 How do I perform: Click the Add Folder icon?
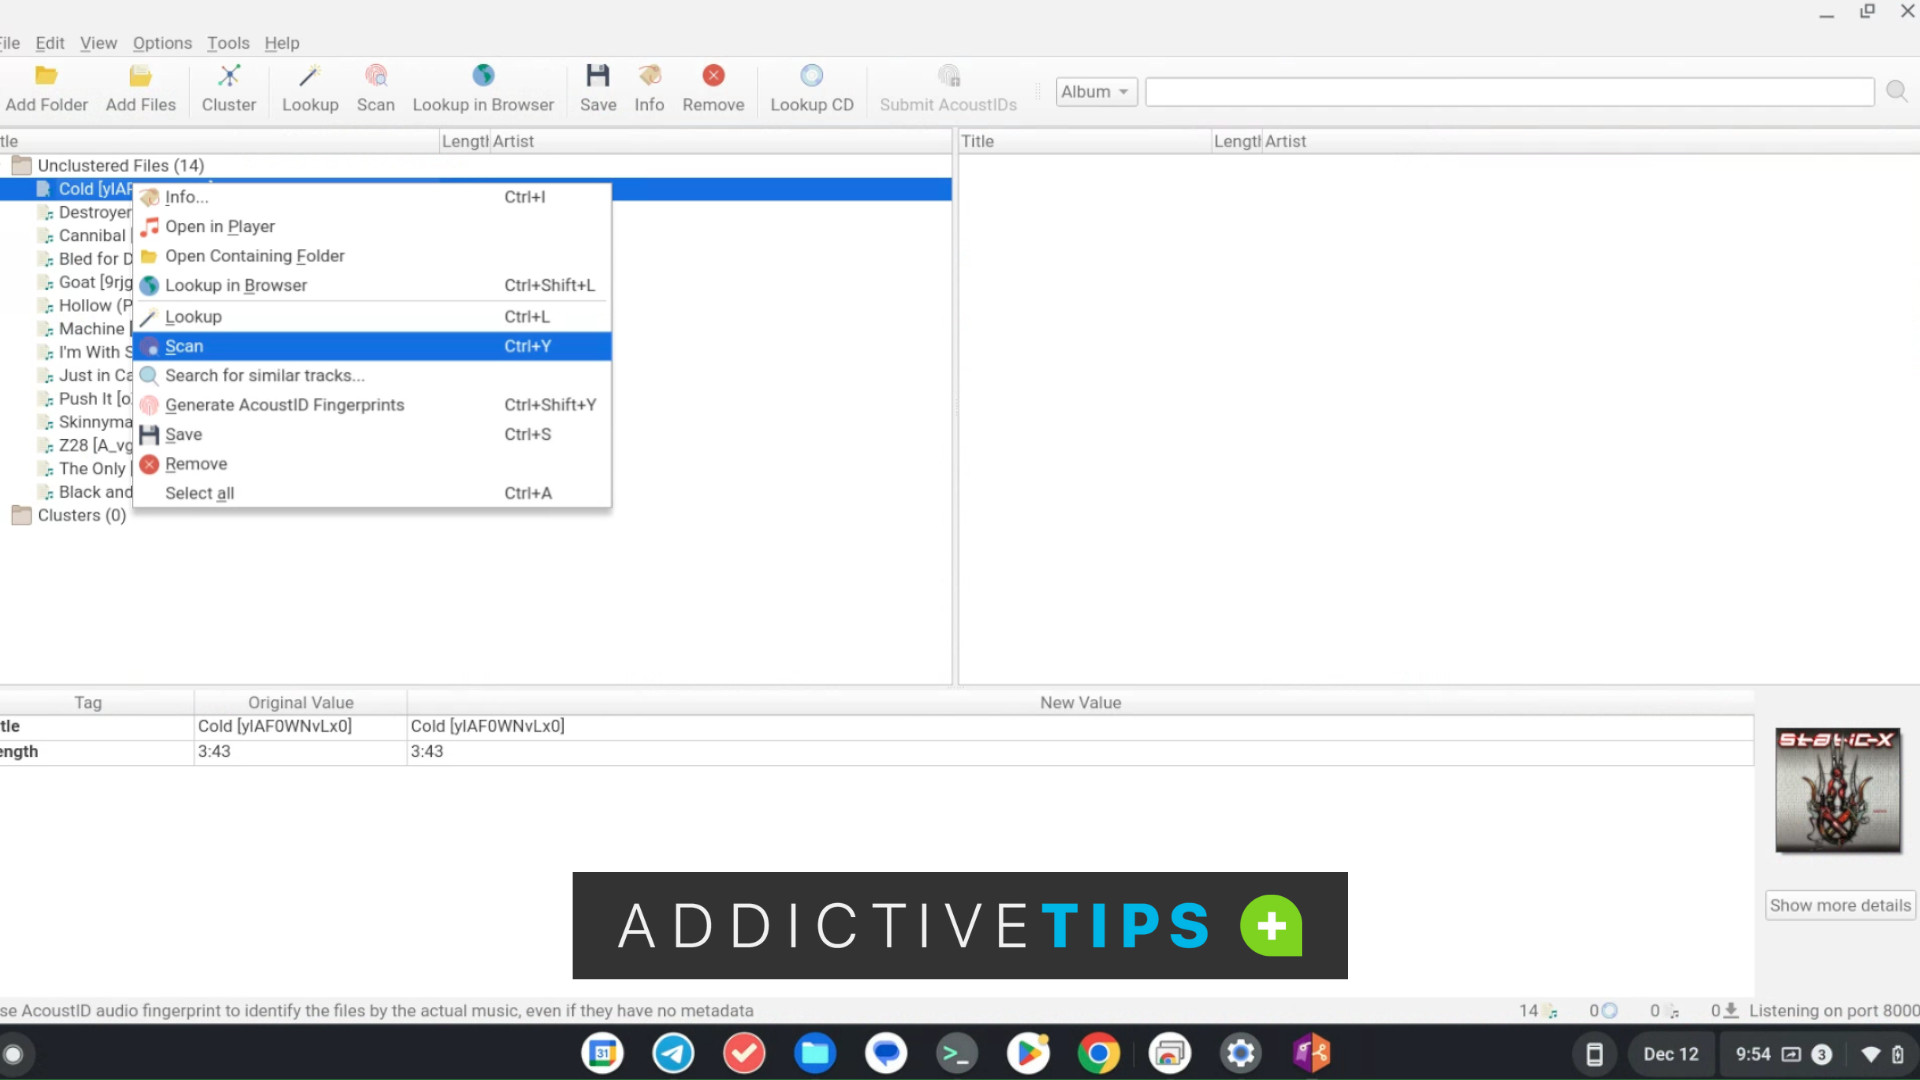coord(46,88)
